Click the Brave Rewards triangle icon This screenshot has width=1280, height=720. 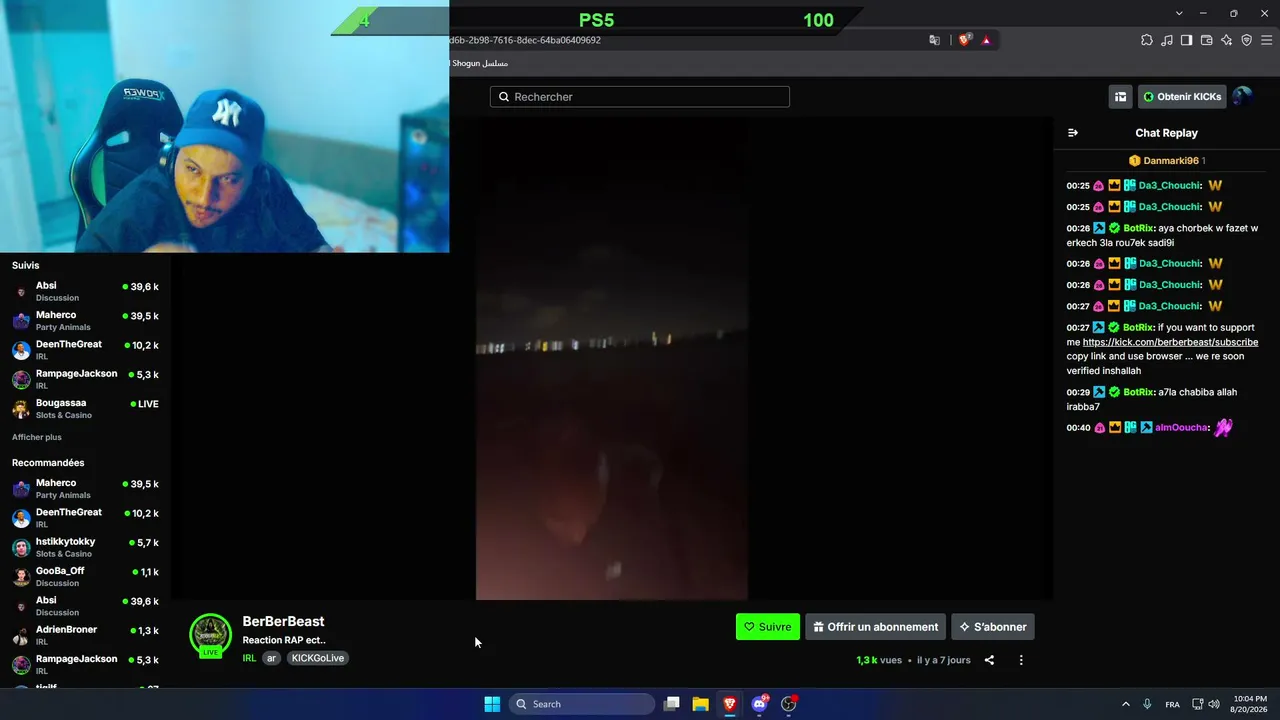[x=986, y=40]
